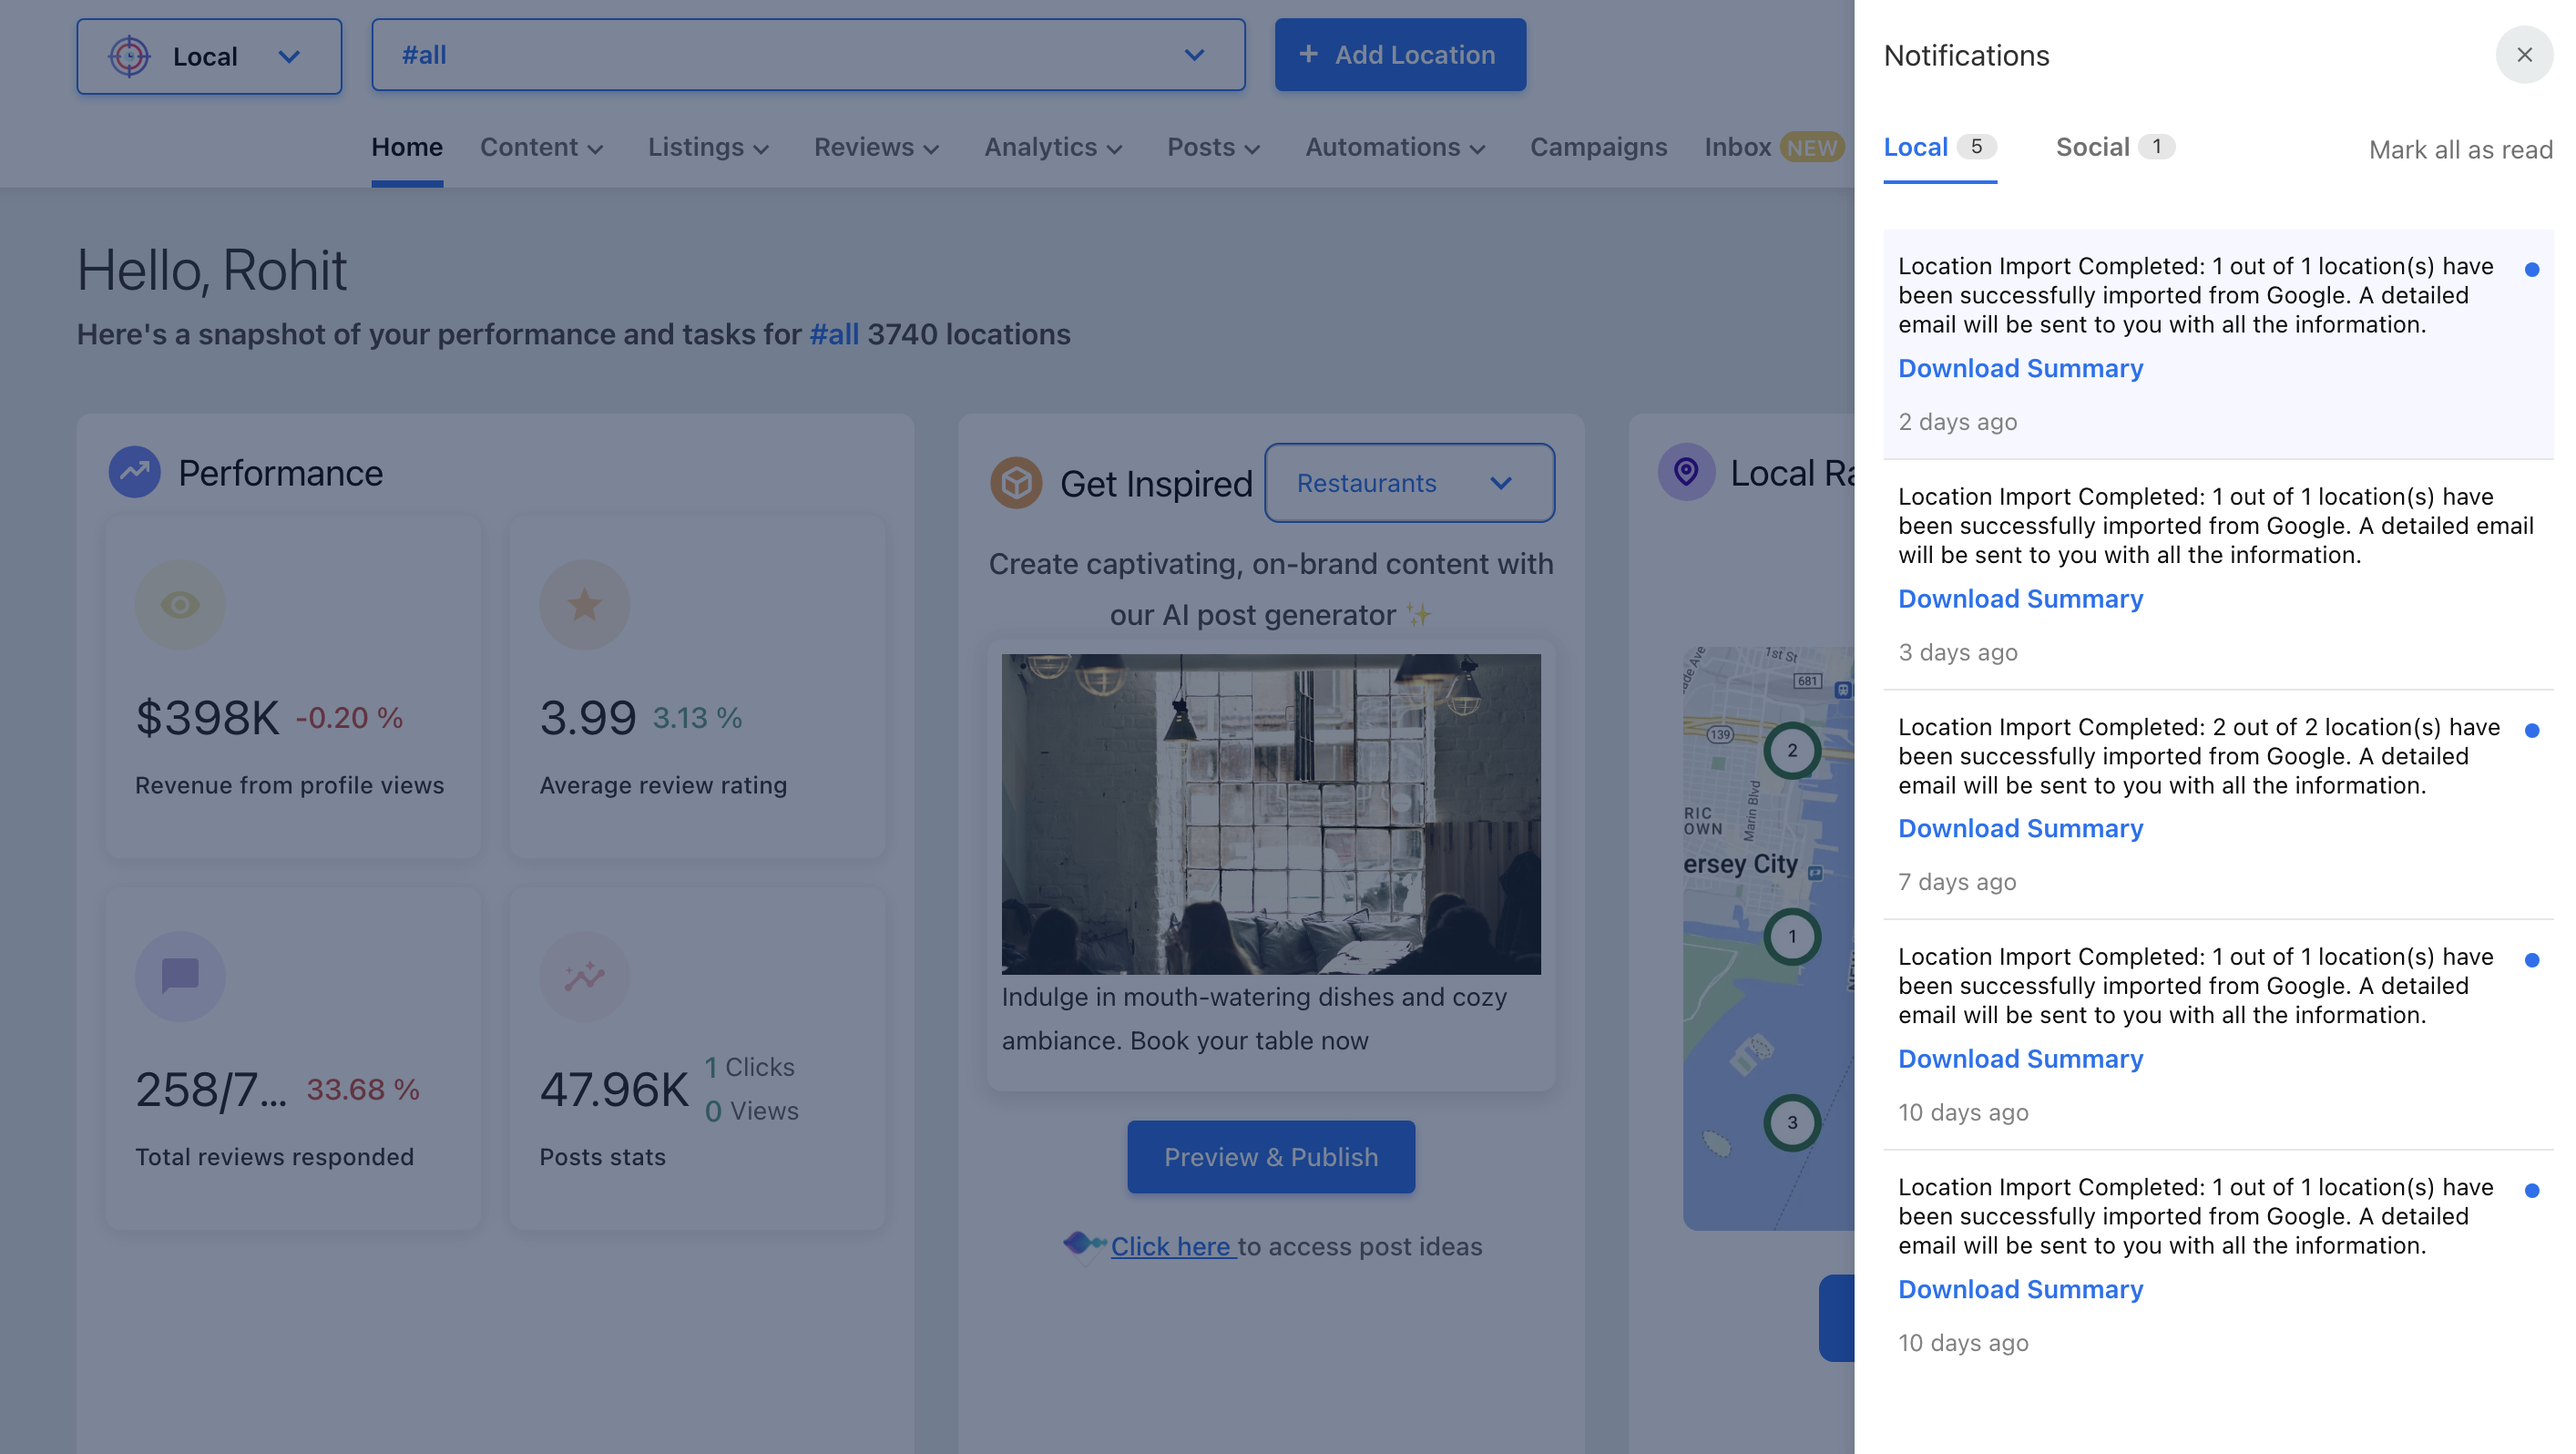Expand the Posts menu

click(1214, 147)
